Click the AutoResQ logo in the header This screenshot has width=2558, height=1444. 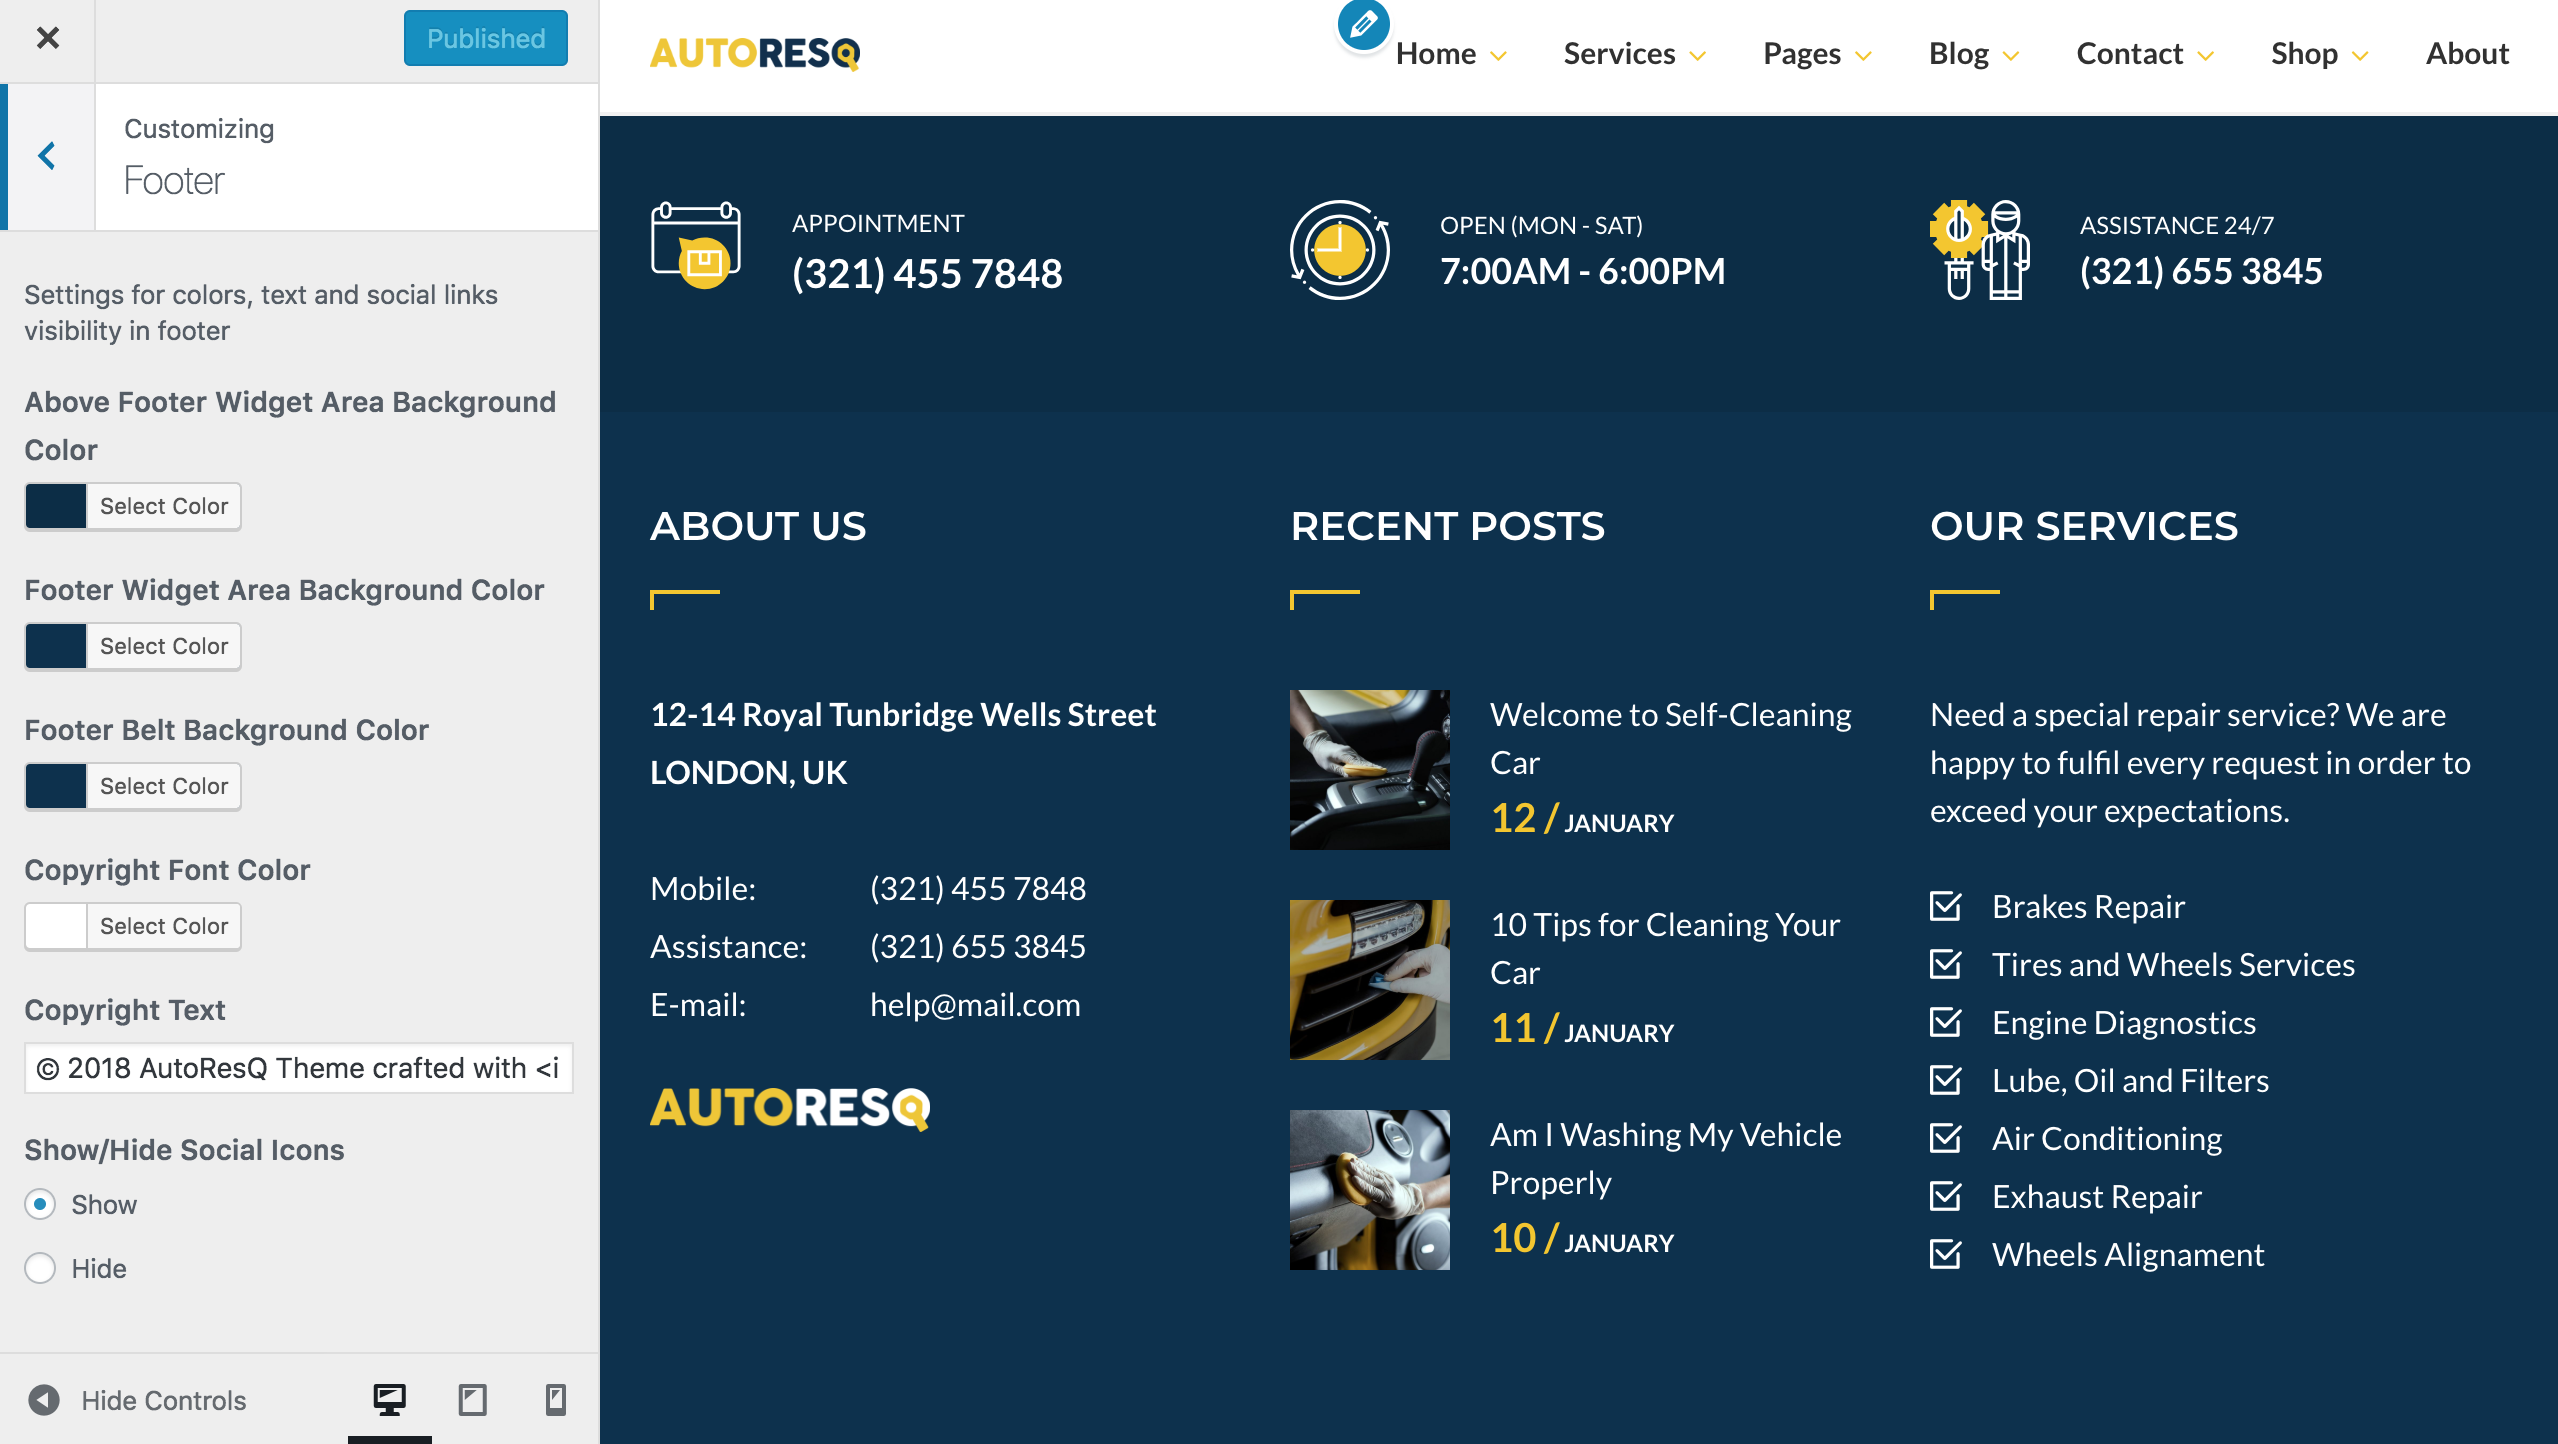pos(755,54)
